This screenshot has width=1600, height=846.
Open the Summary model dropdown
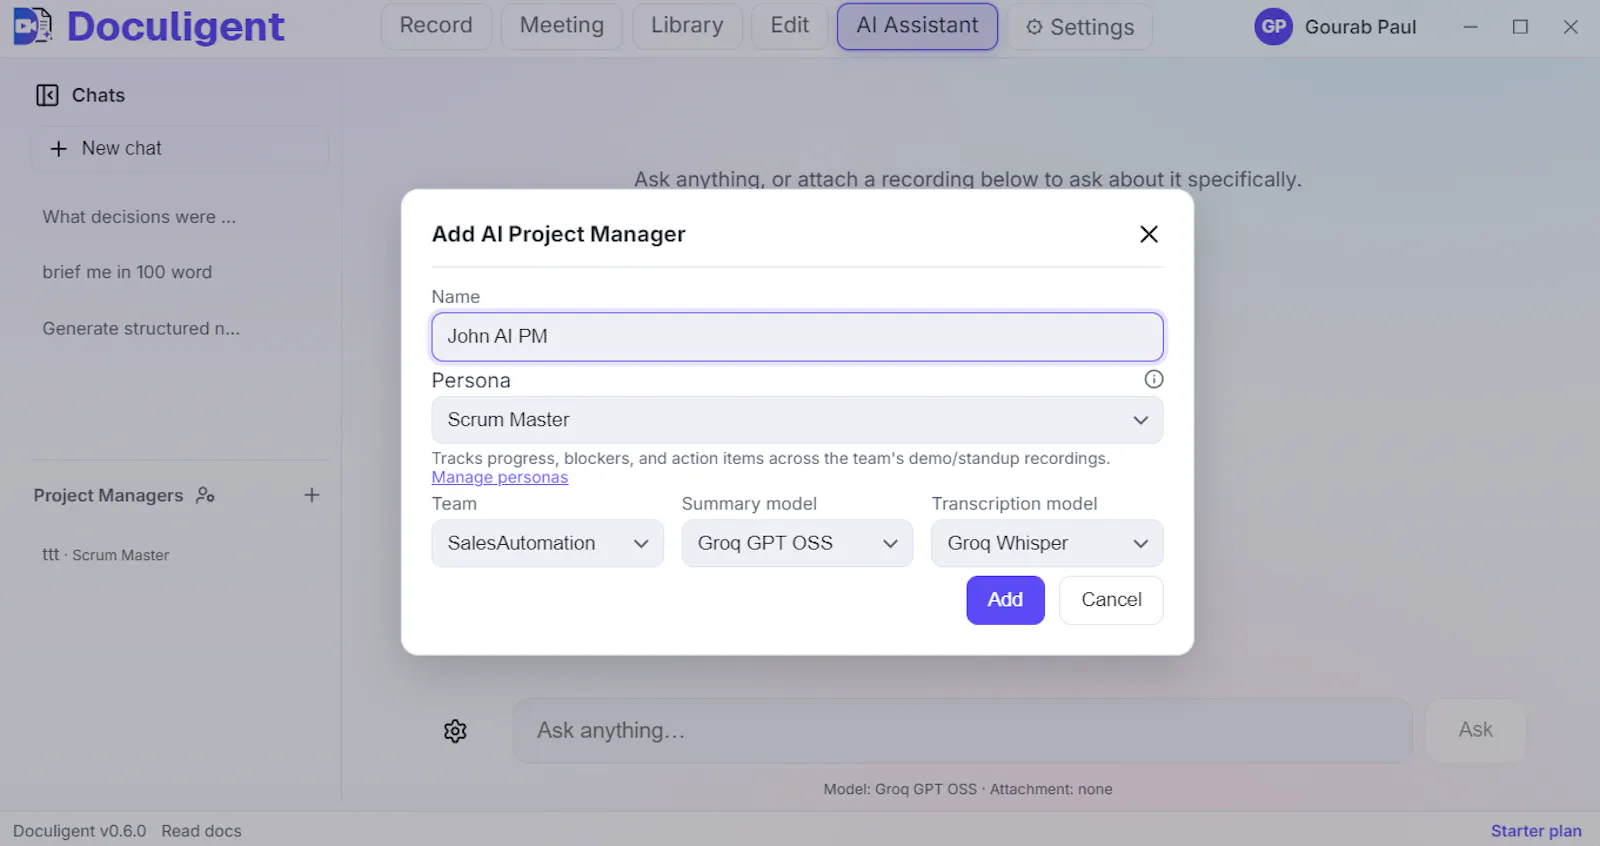coord(797,543)
